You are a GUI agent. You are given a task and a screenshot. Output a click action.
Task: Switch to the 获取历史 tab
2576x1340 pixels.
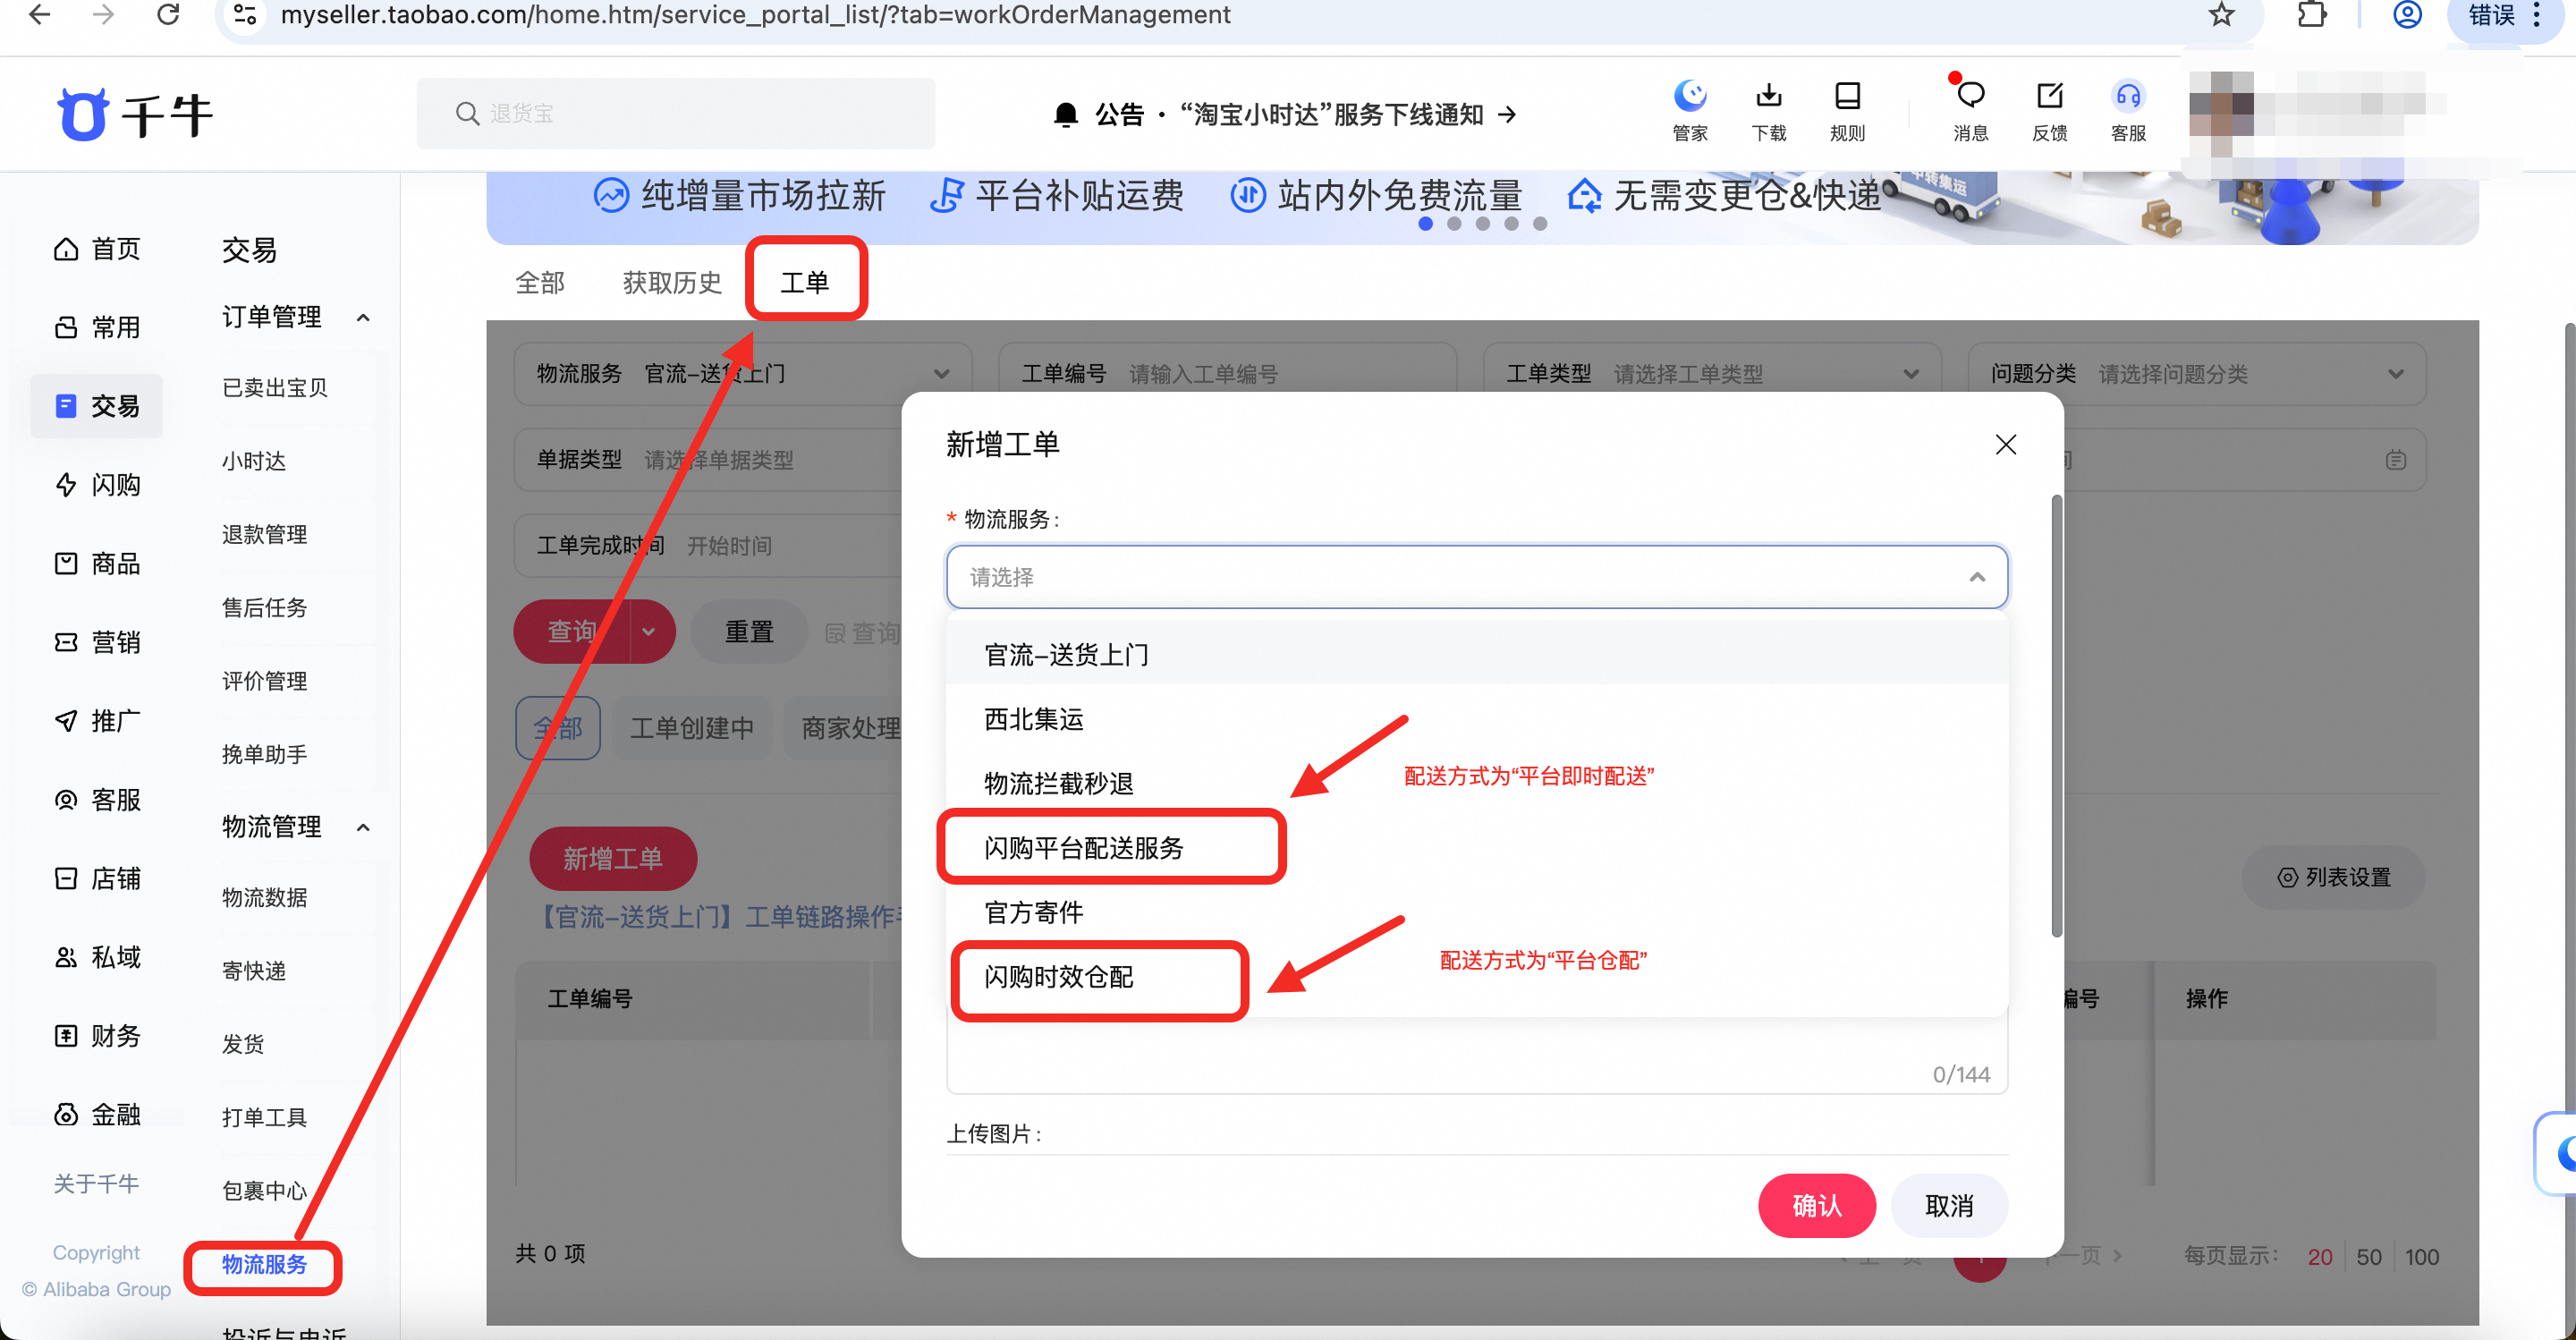point(672,283)
